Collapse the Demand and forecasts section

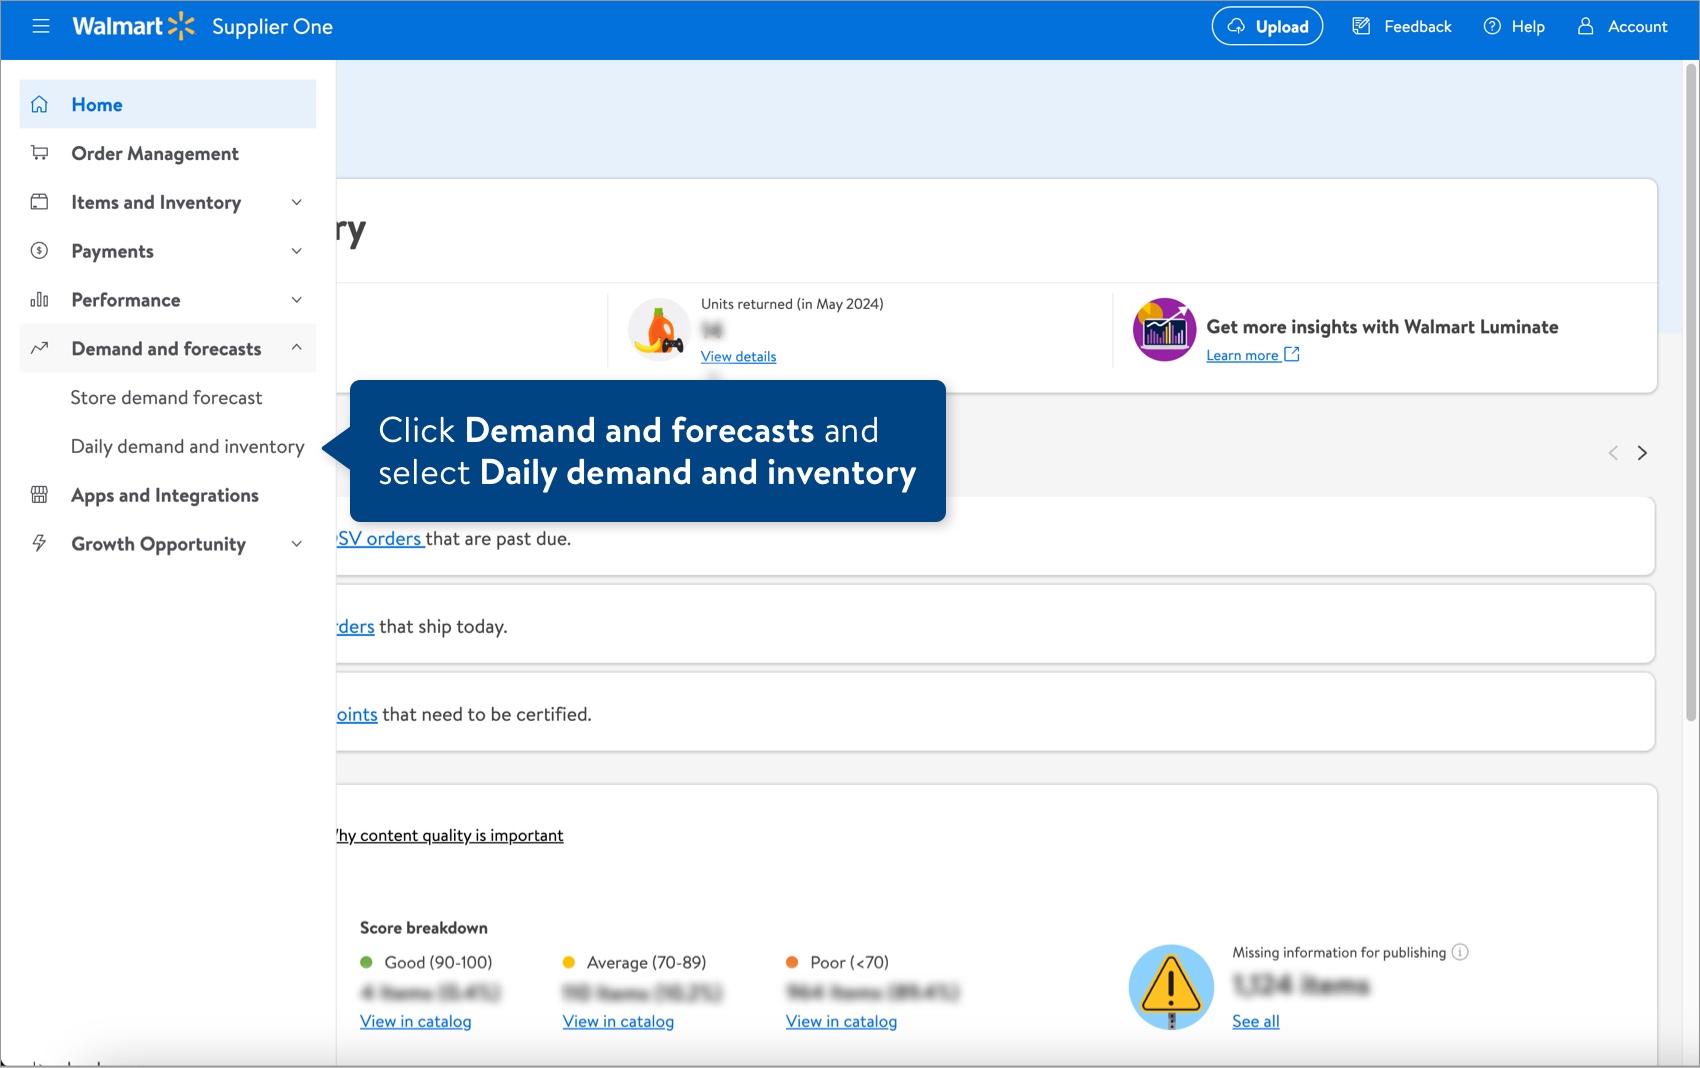(x=296, y=348)
